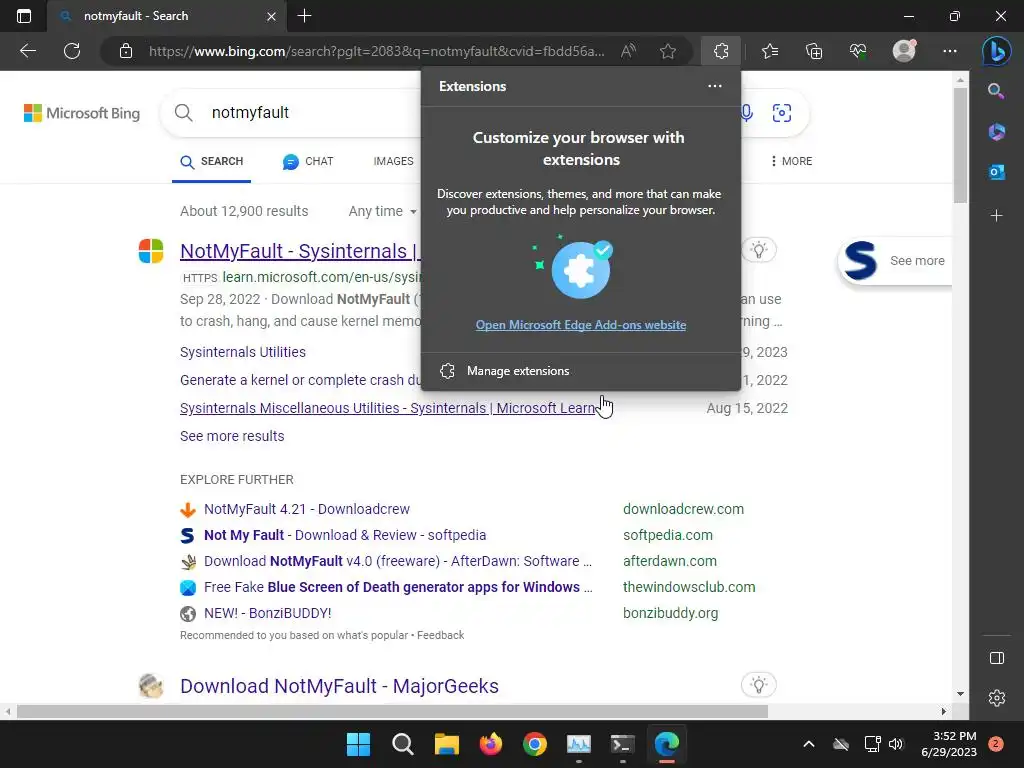Image resolution: width=1024 pixels, height=768 pixels.
Task: Close the notmyfault - Search tab
Action: click(271, 17)
